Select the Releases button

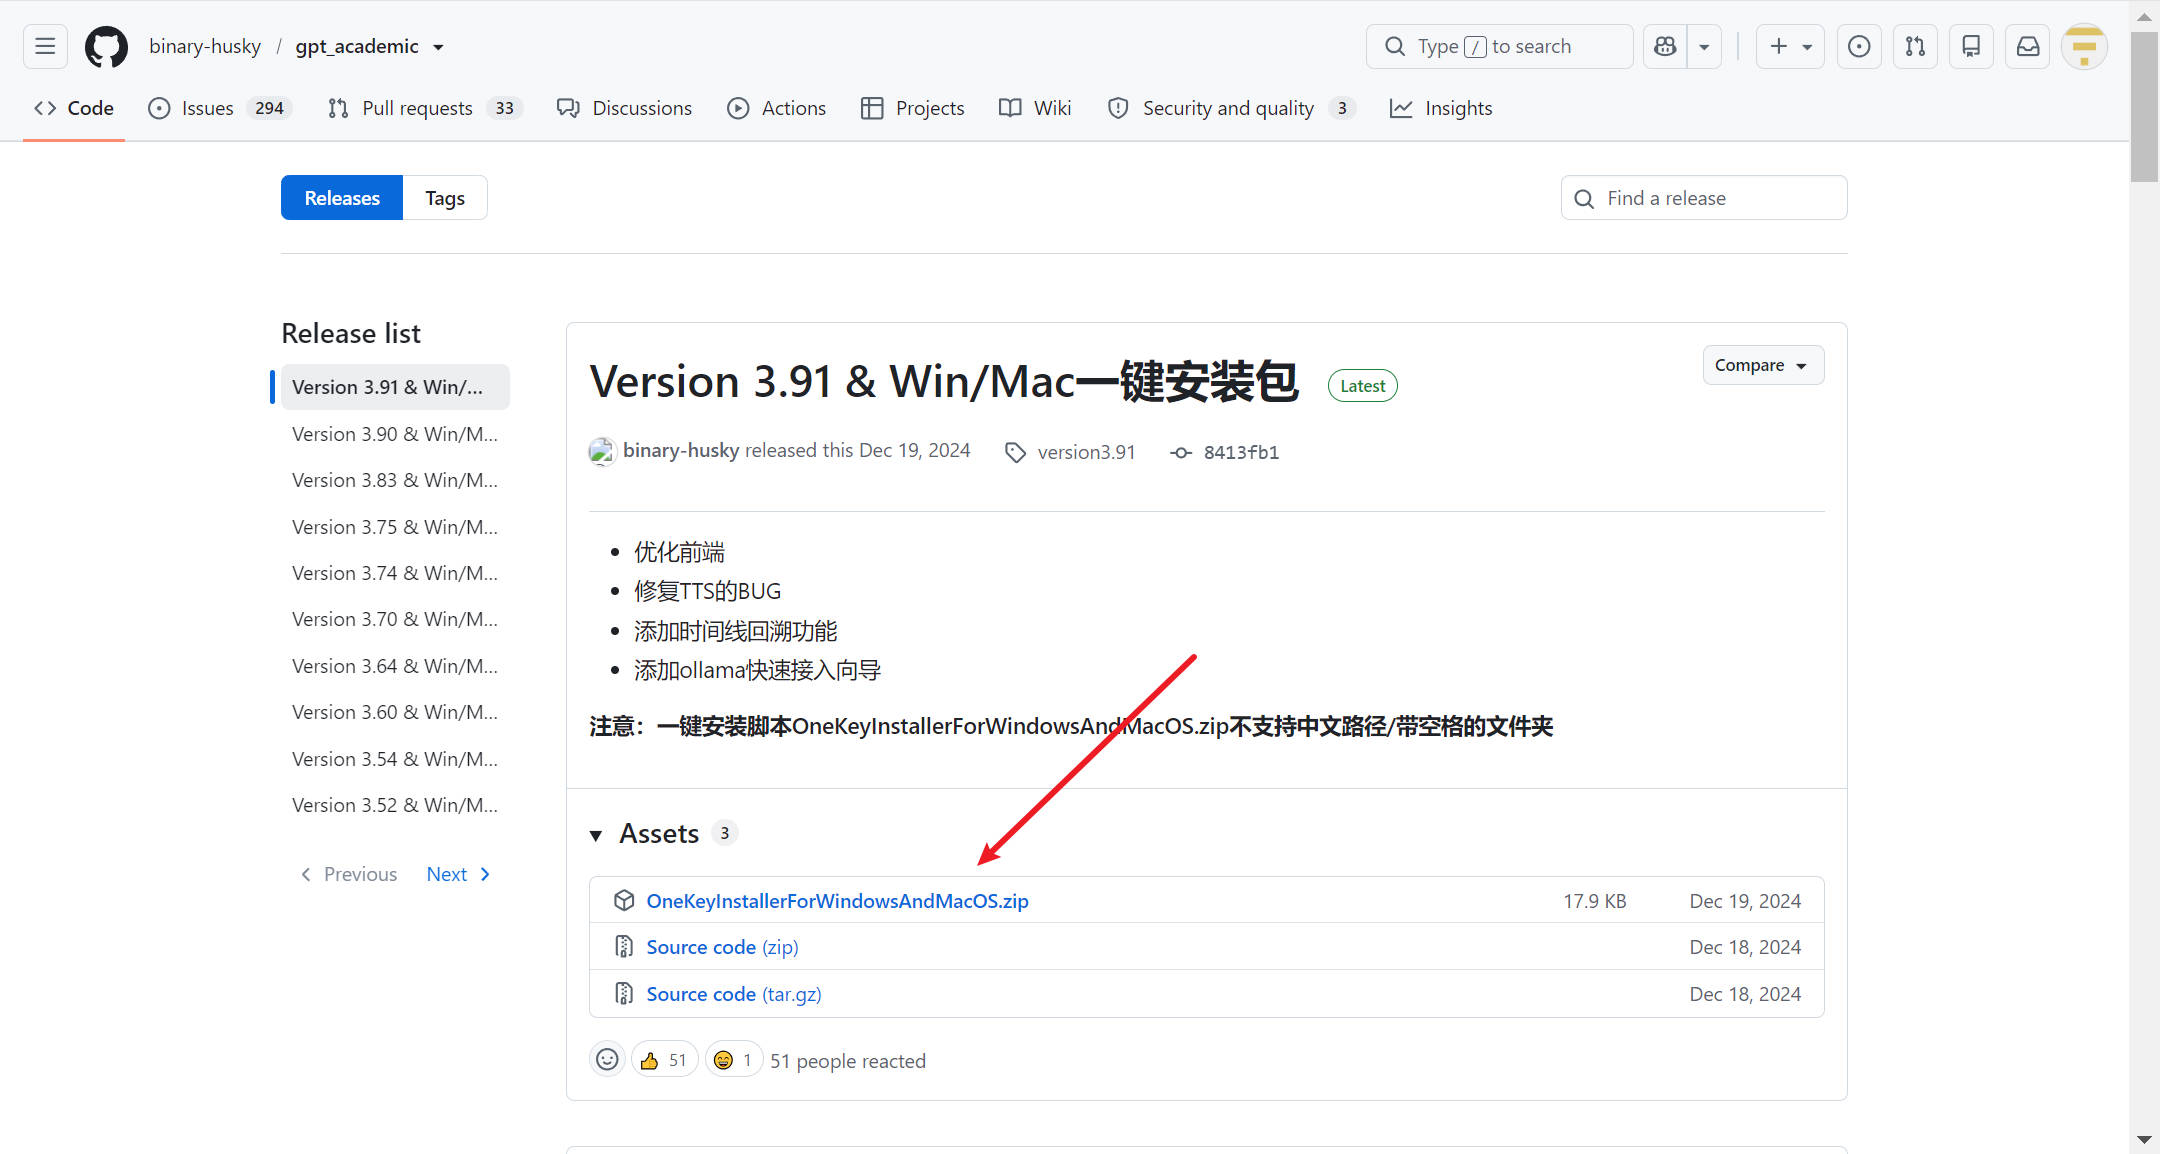[342, 198]
